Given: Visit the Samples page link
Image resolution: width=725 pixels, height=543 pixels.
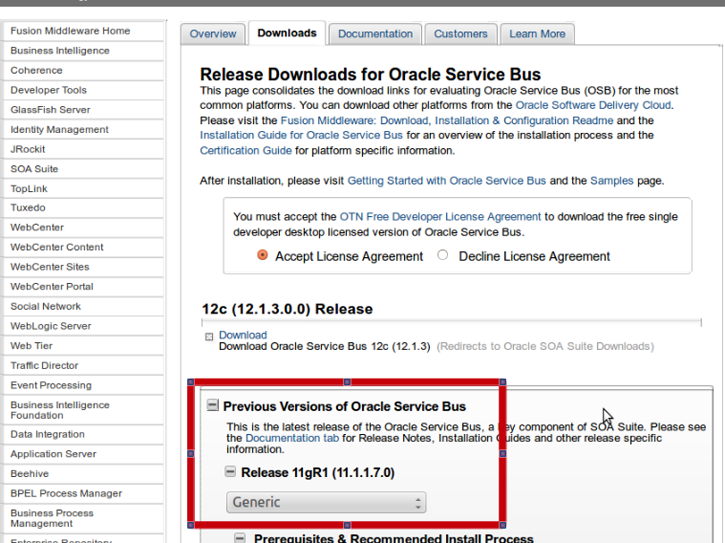Looking at the screenshot, I should 612,180.
